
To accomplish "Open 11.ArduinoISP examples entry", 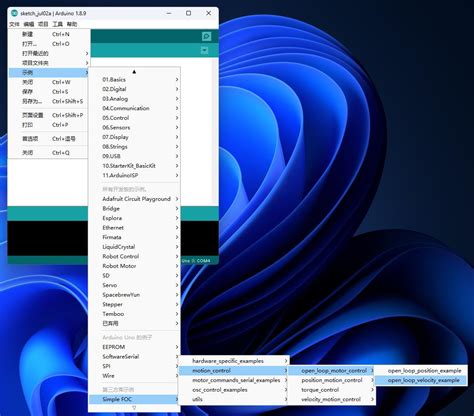I will pos(134,175).
